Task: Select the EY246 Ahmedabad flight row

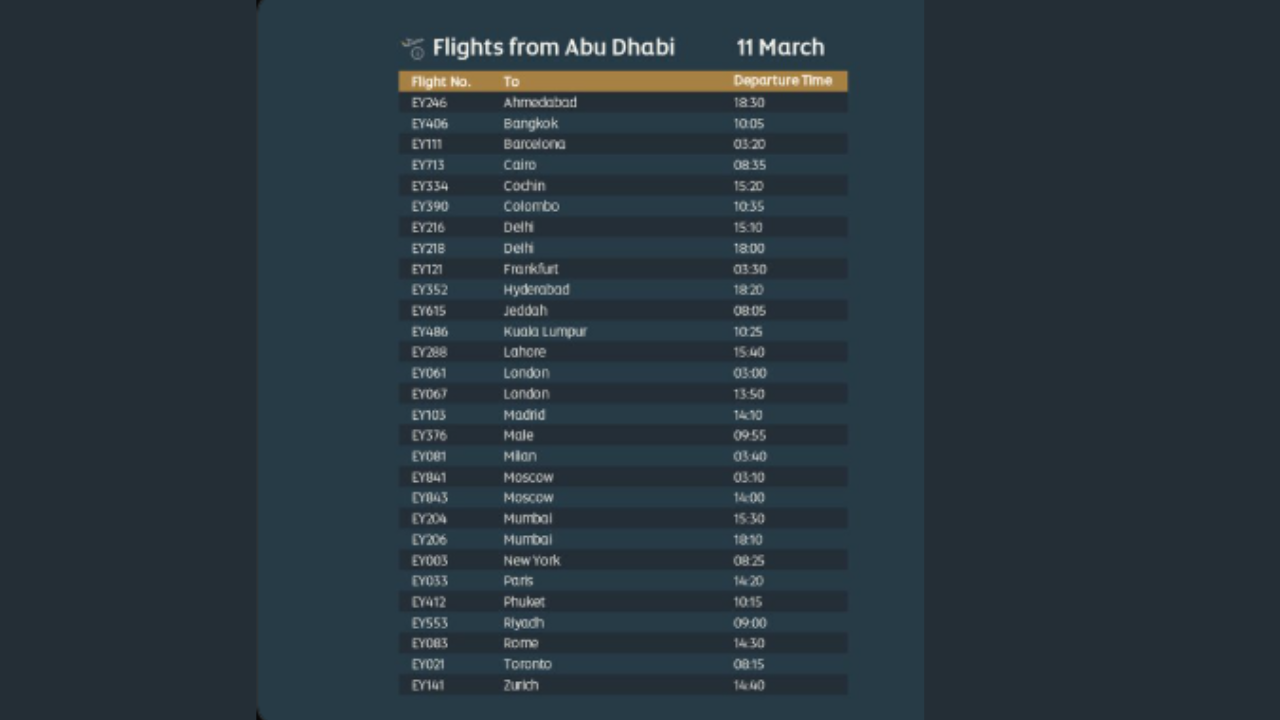Action: click(622, 103)
